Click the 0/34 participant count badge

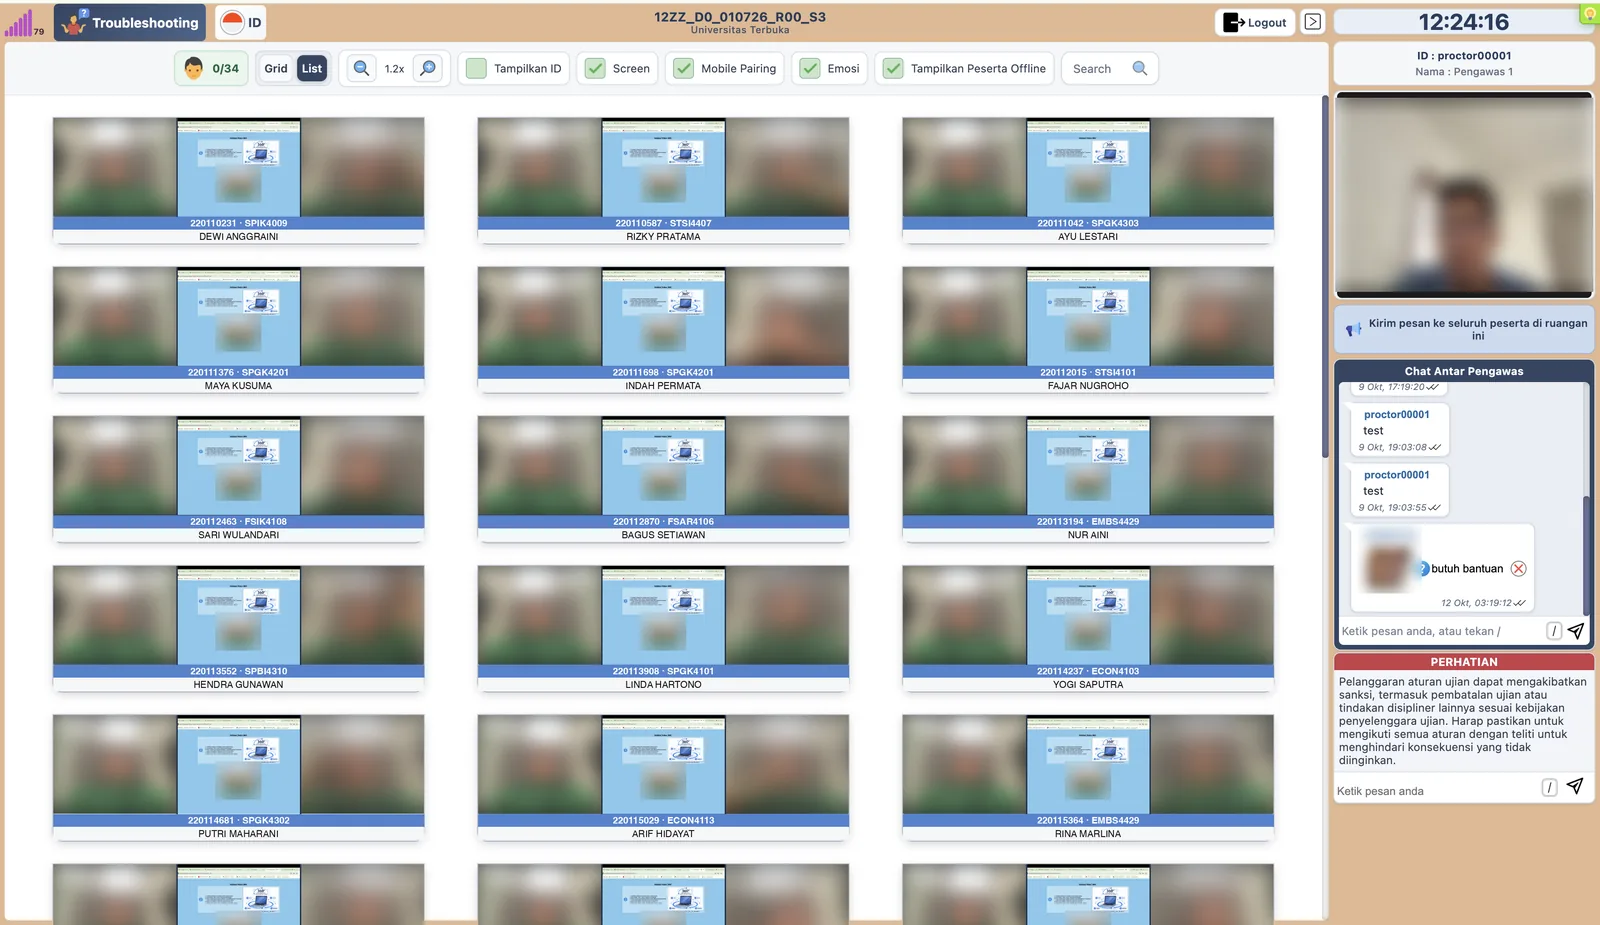coord(212,68)
